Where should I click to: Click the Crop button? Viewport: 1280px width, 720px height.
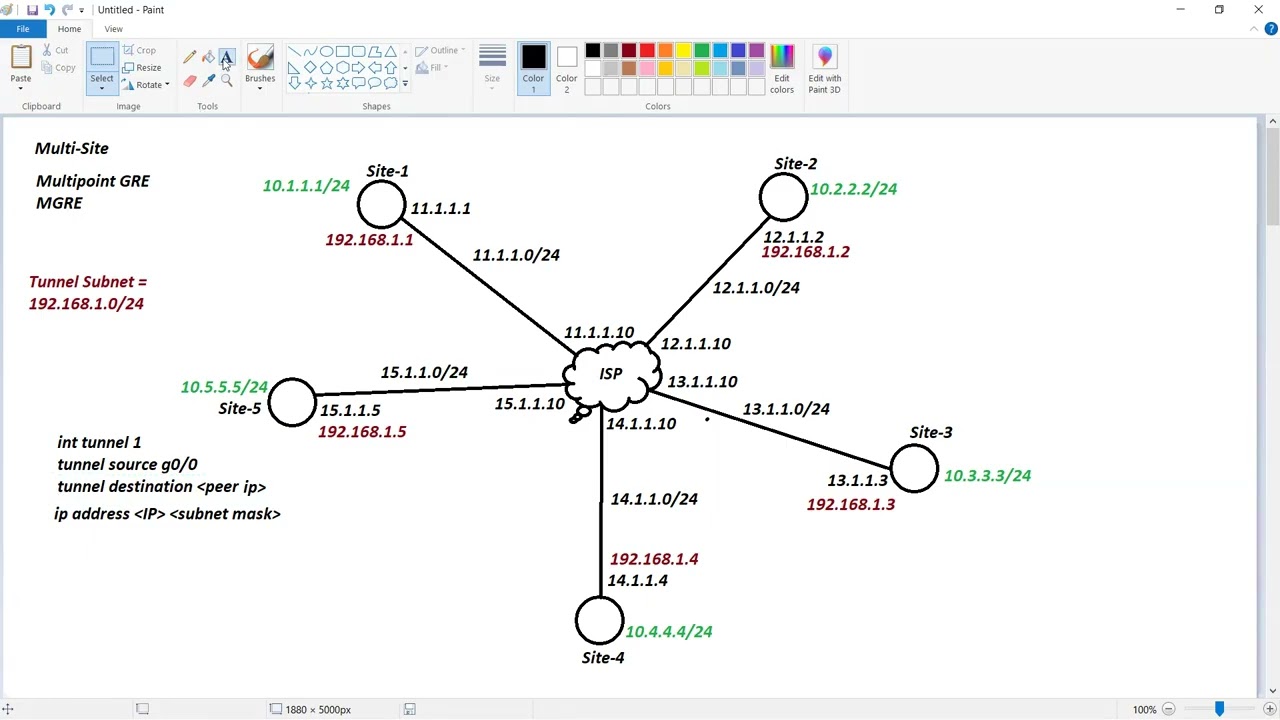139,50
